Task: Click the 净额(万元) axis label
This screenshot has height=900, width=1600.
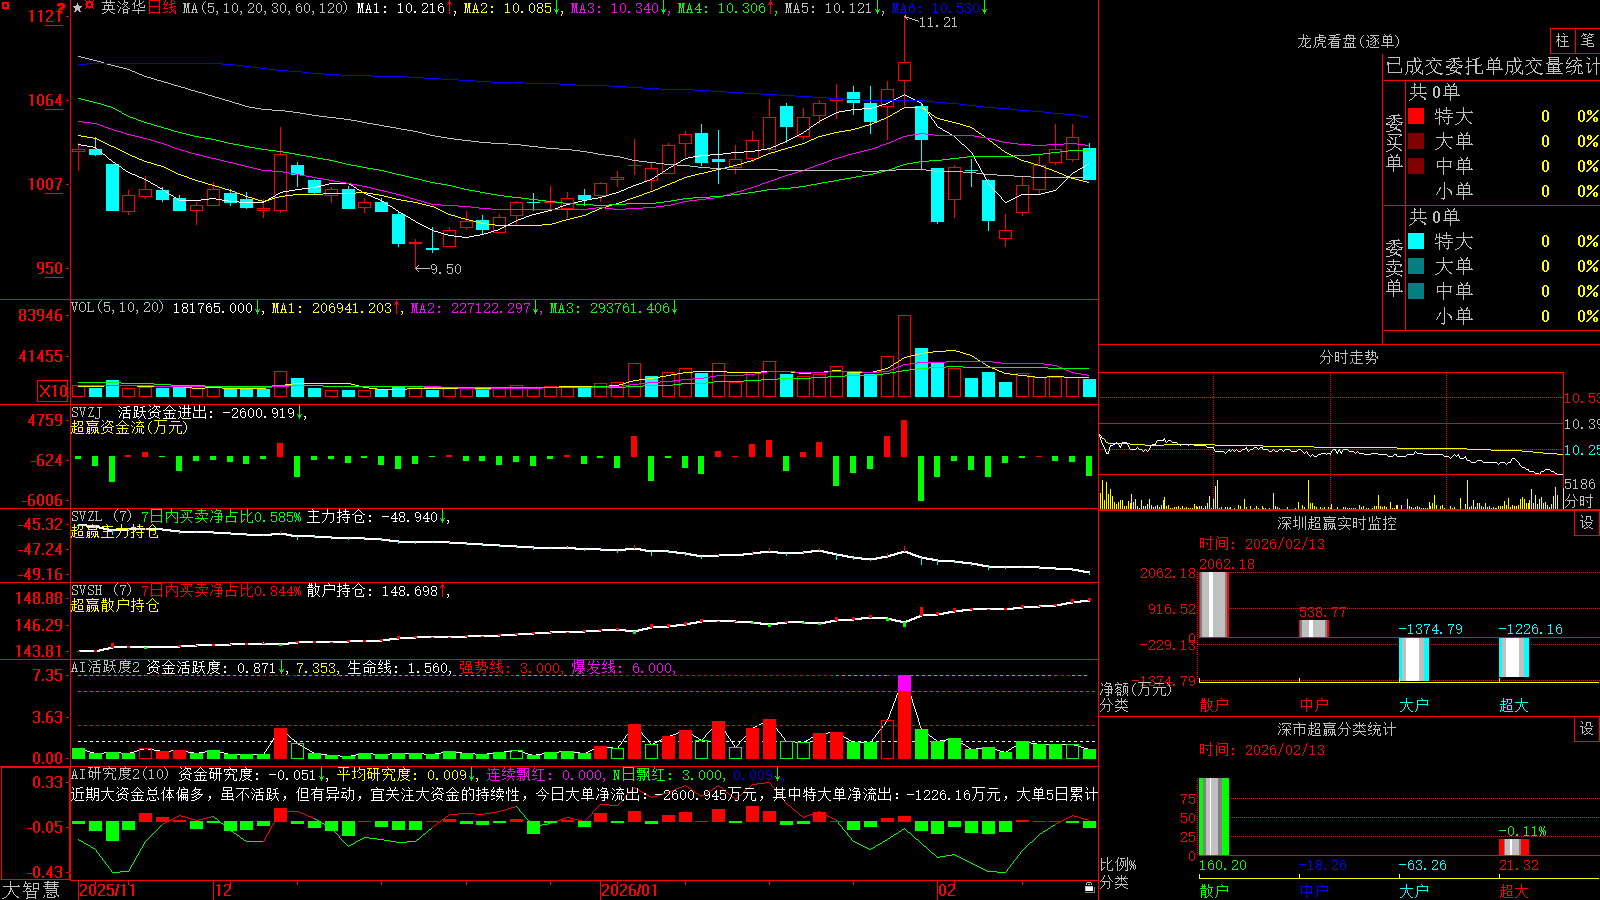Action: pyautogui.click(x=1135, y=689)
